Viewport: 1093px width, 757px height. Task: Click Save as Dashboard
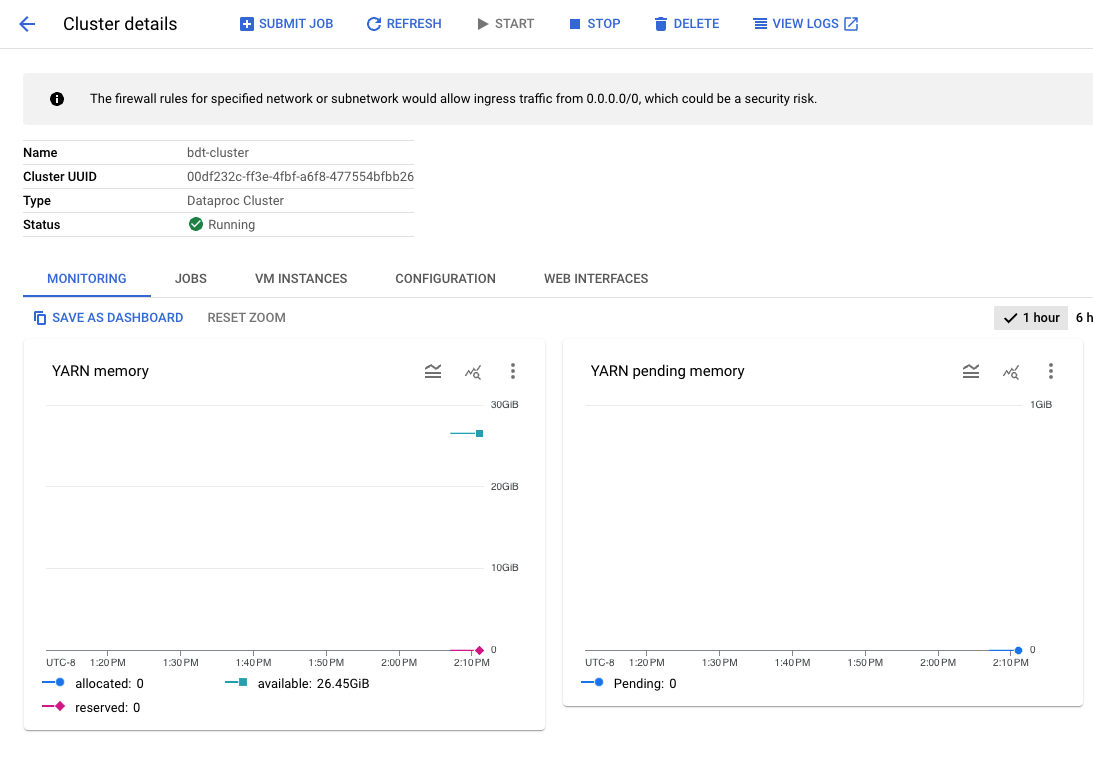108,318
